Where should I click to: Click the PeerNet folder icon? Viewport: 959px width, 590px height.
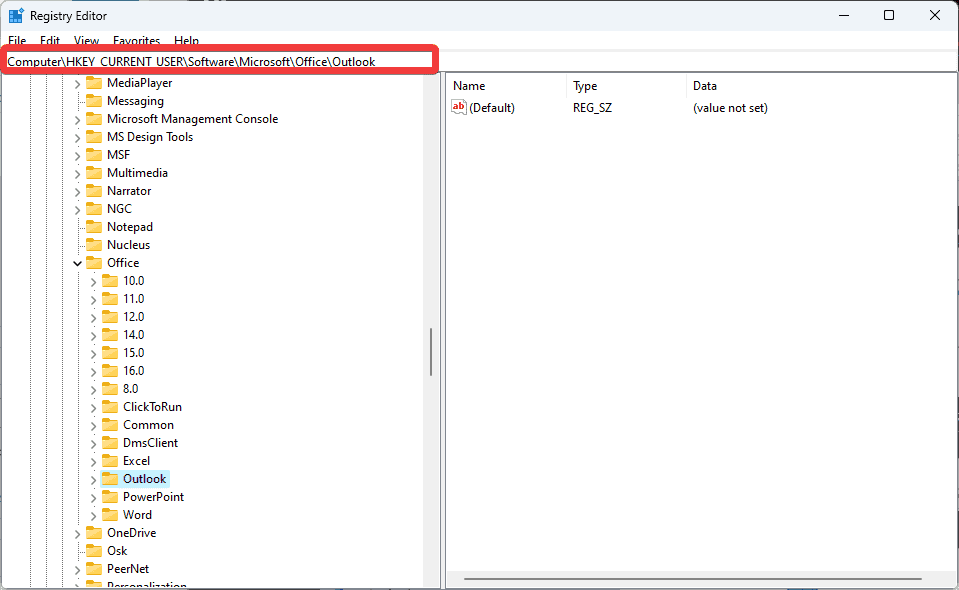click(x=94, y=569)
